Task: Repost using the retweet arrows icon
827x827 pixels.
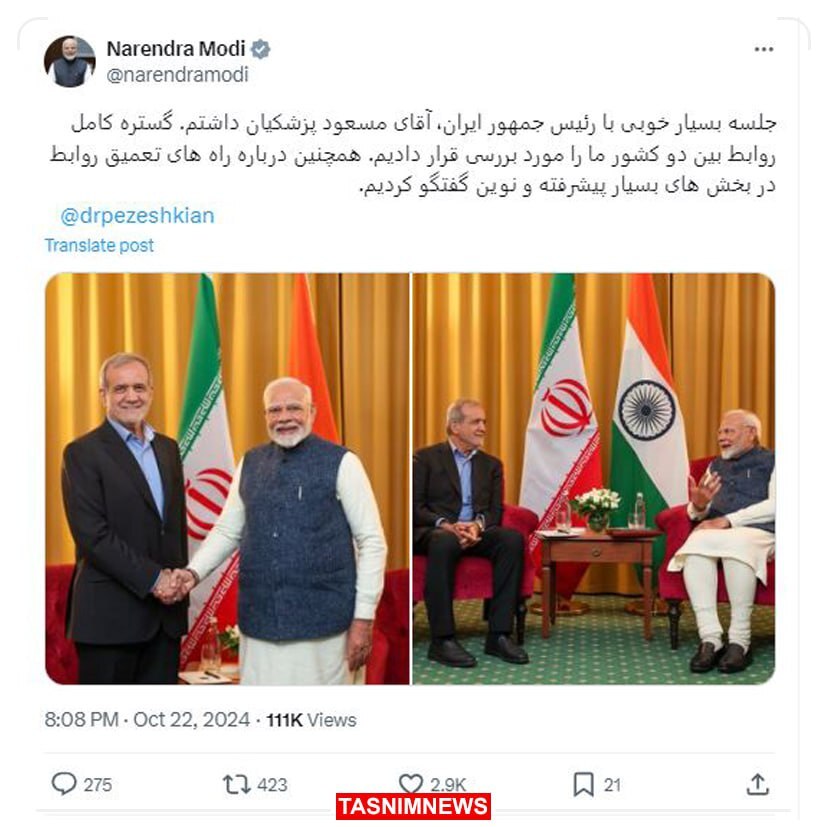Action: click(236, 784)
